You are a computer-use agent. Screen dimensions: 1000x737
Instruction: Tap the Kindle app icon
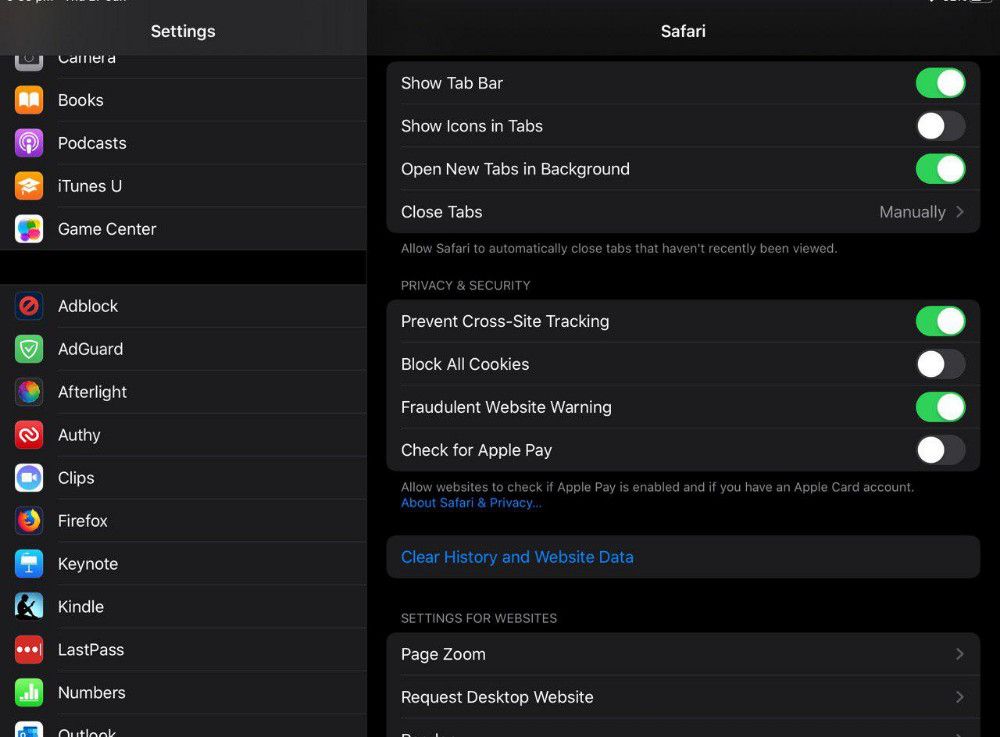pyautogui.click(x=29, y=607)
